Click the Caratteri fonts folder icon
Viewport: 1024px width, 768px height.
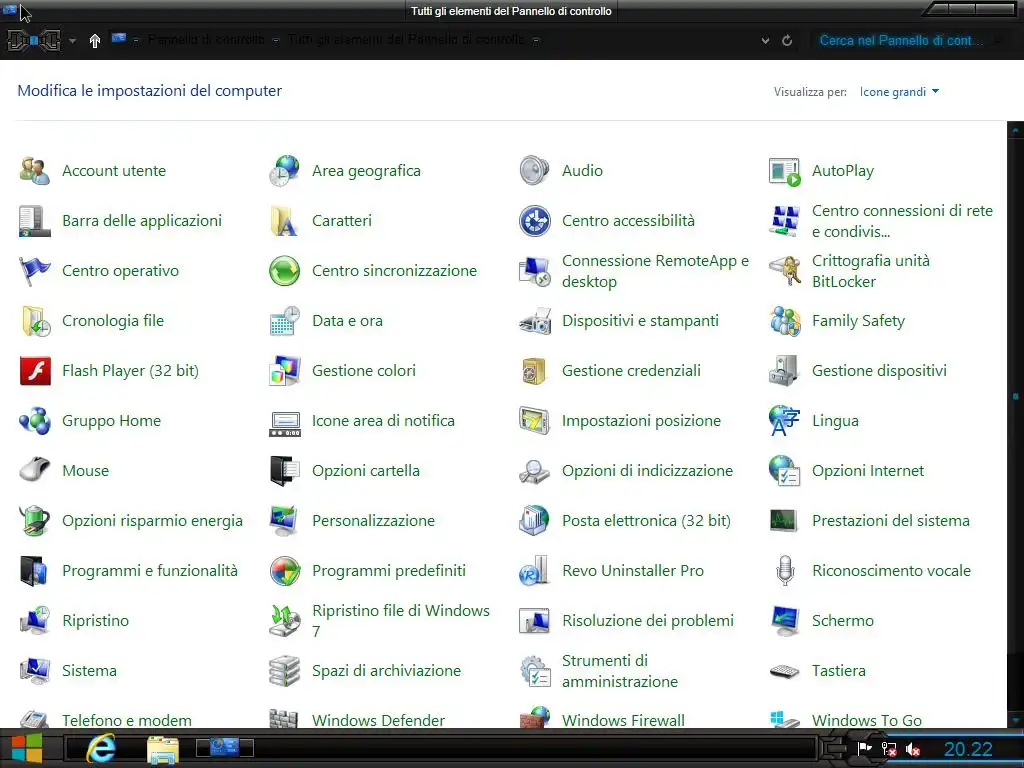285,221
